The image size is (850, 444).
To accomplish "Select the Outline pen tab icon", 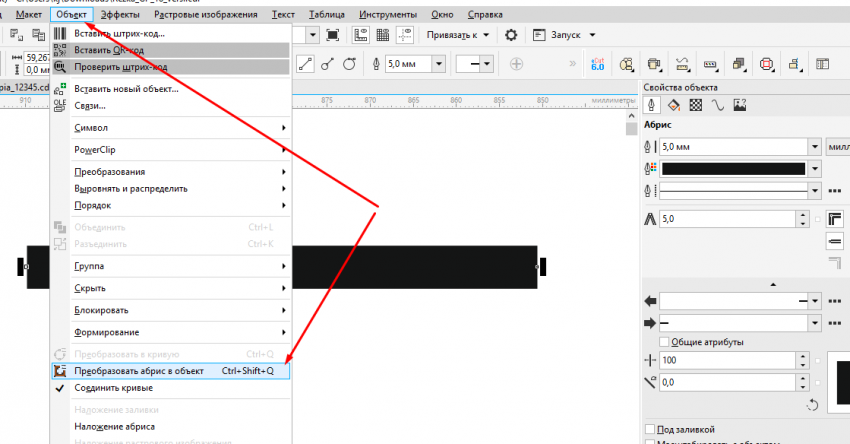I will click(x=651, y=105).
